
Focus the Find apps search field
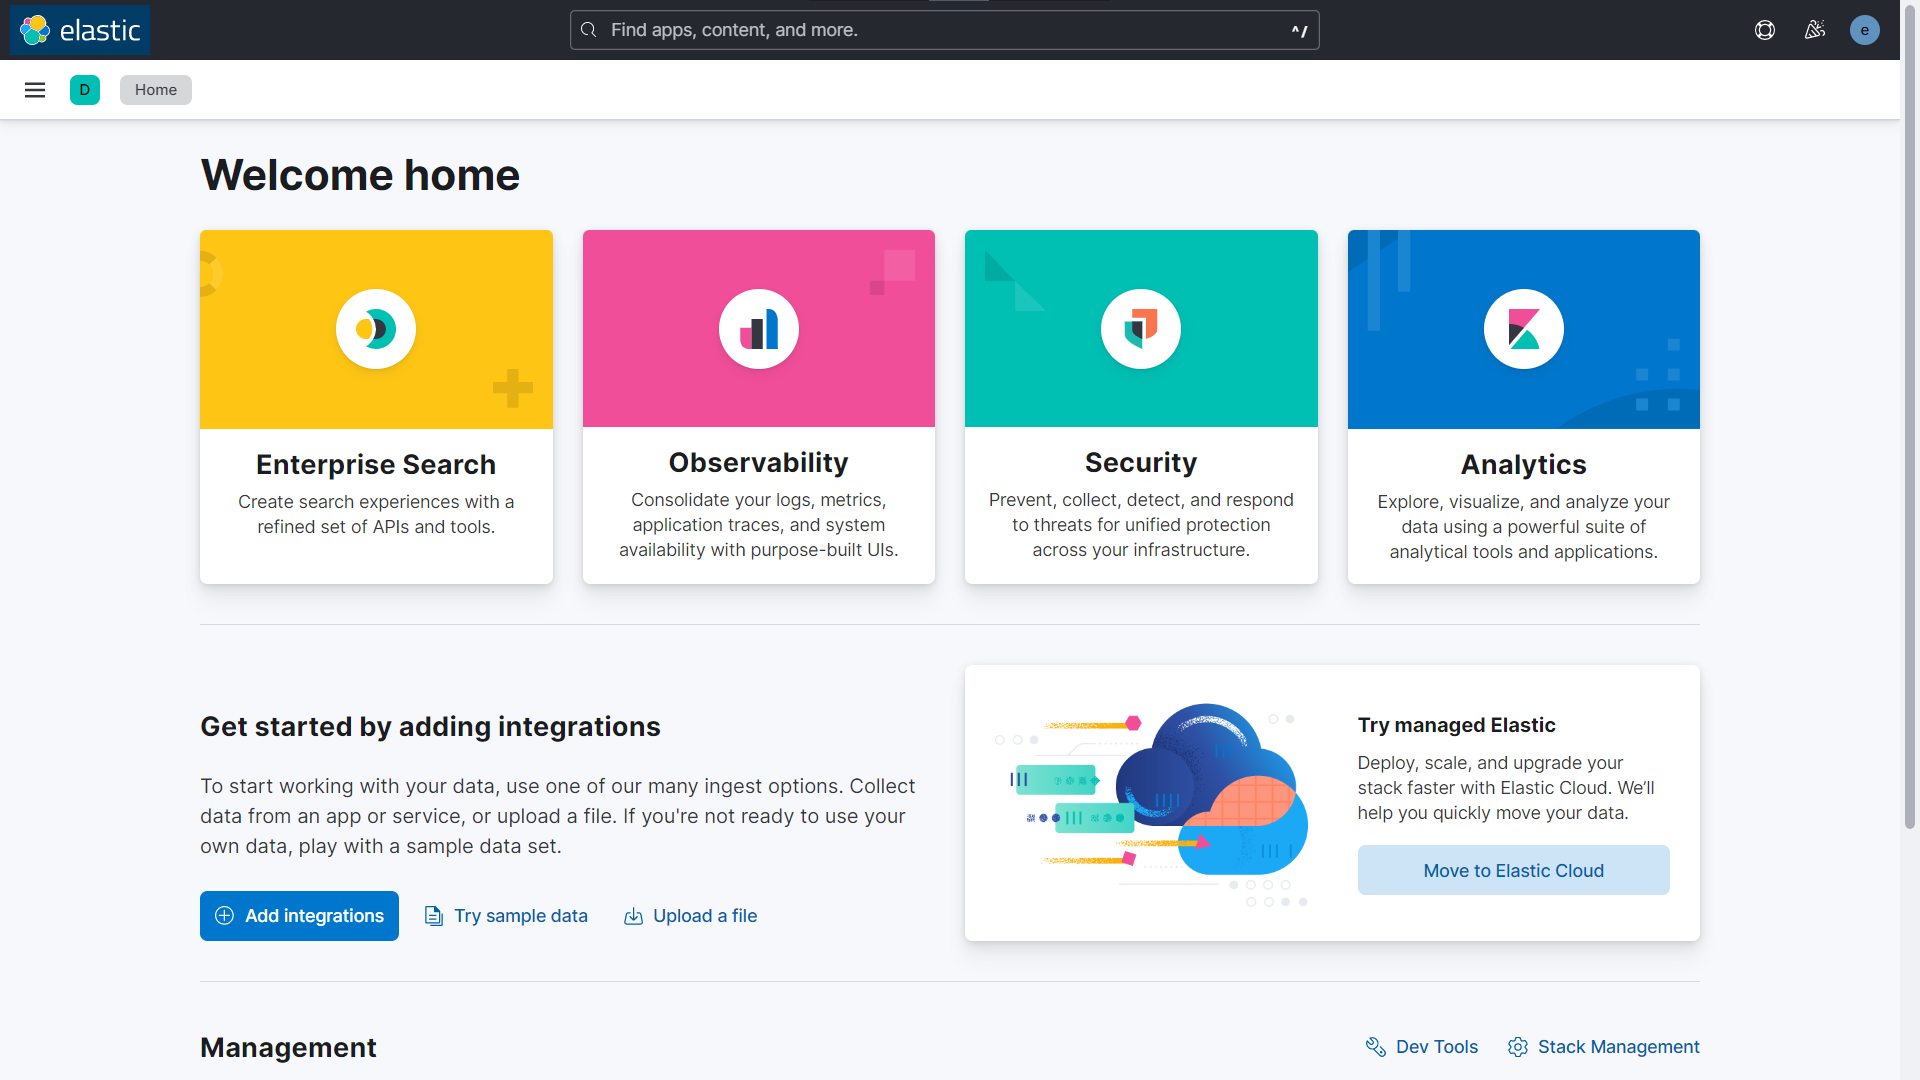(x=944, y=30)
